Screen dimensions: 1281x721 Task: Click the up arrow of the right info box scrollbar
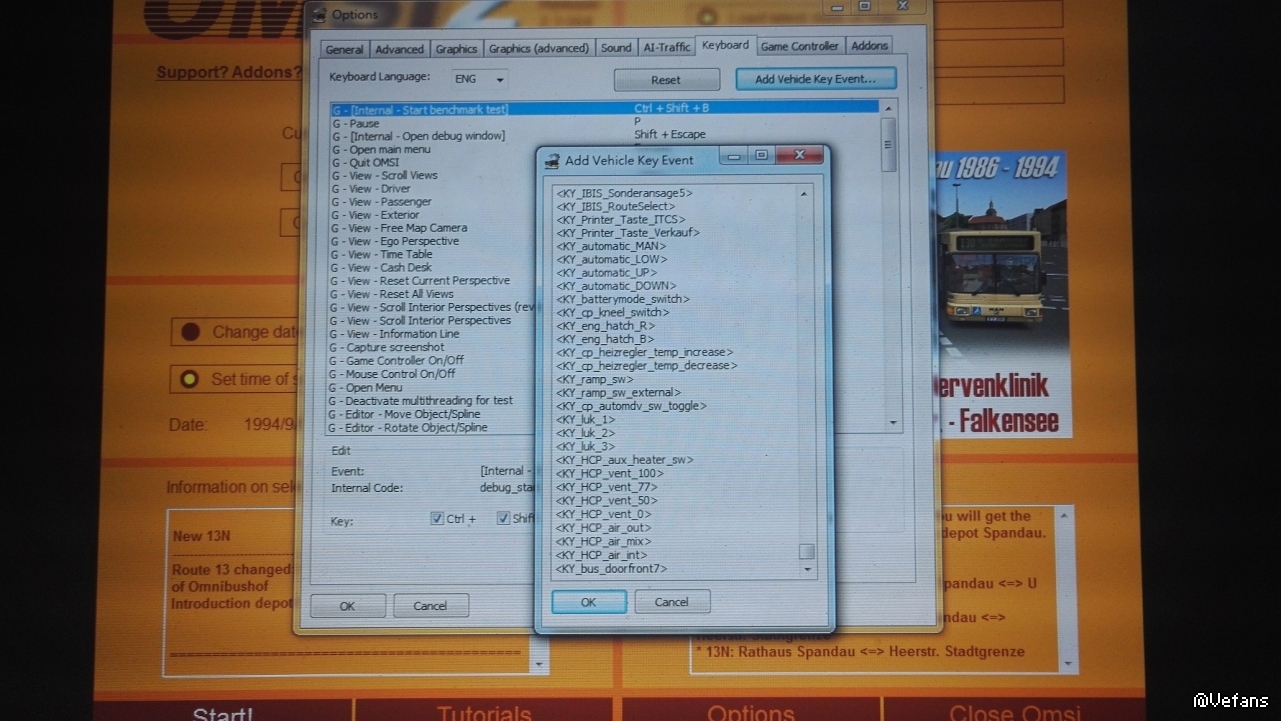click(x=1064, y=516)
